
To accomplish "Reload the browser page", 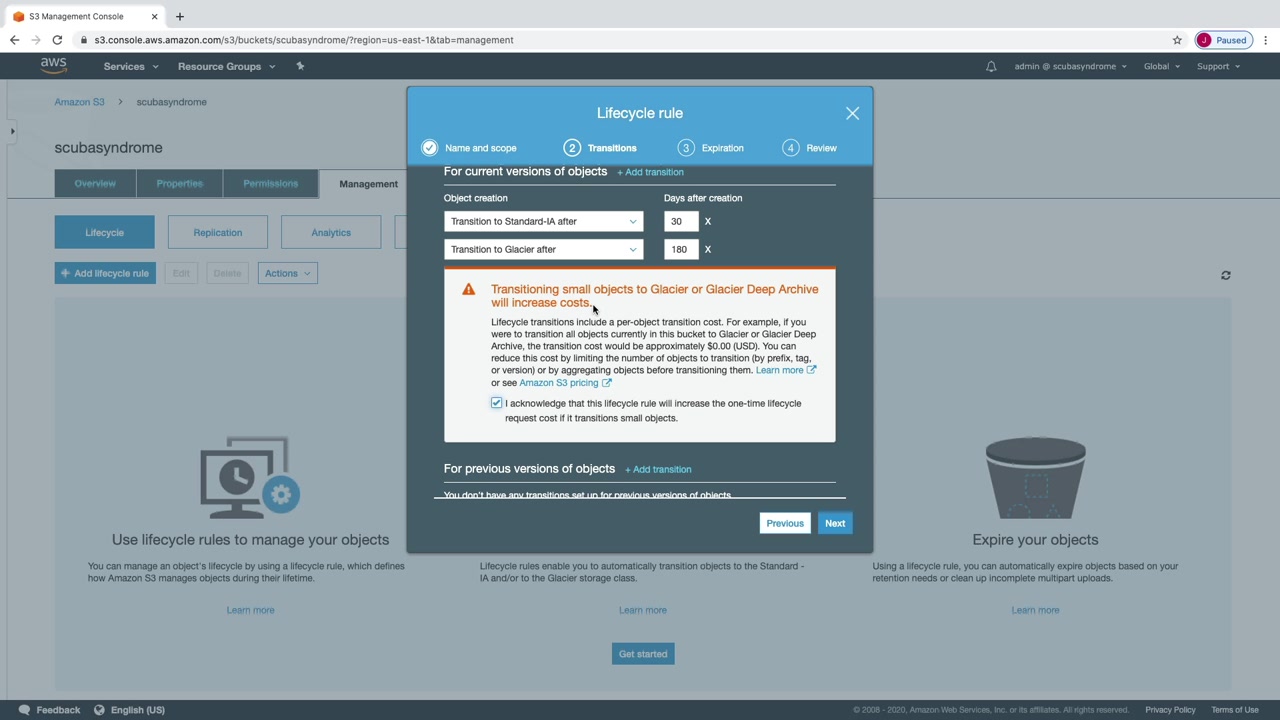I will (57, 40).
